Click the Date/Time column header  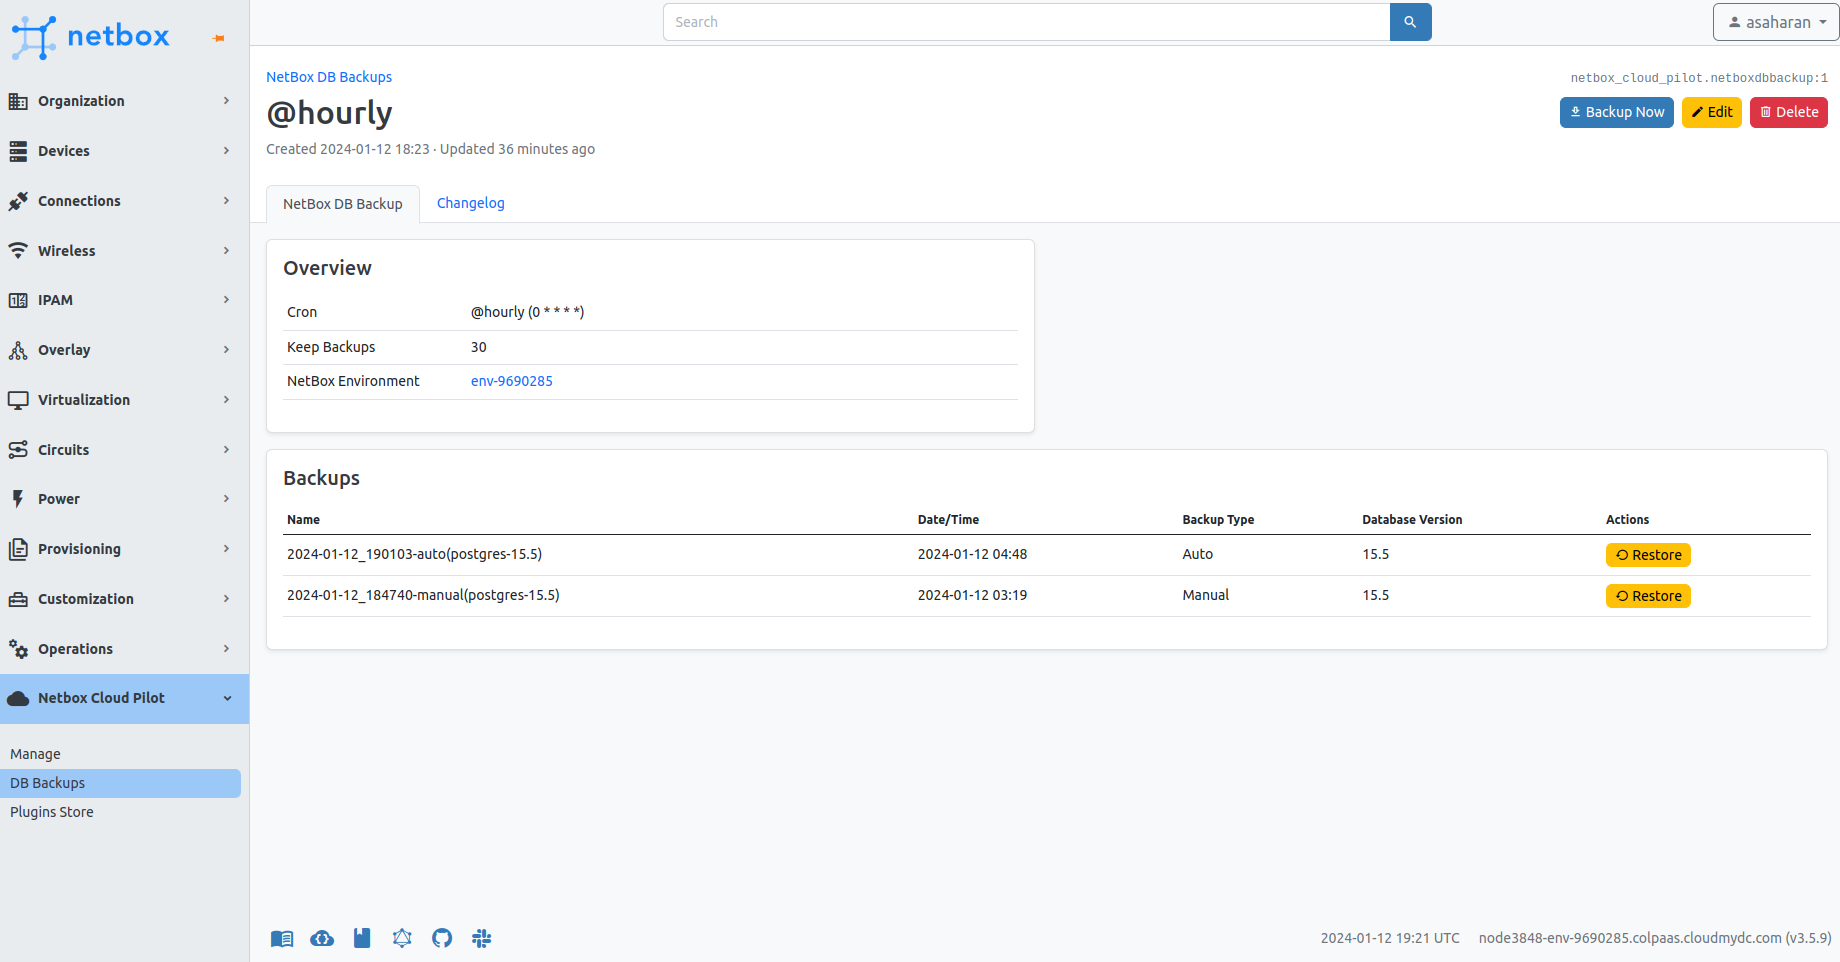[948, 520]
